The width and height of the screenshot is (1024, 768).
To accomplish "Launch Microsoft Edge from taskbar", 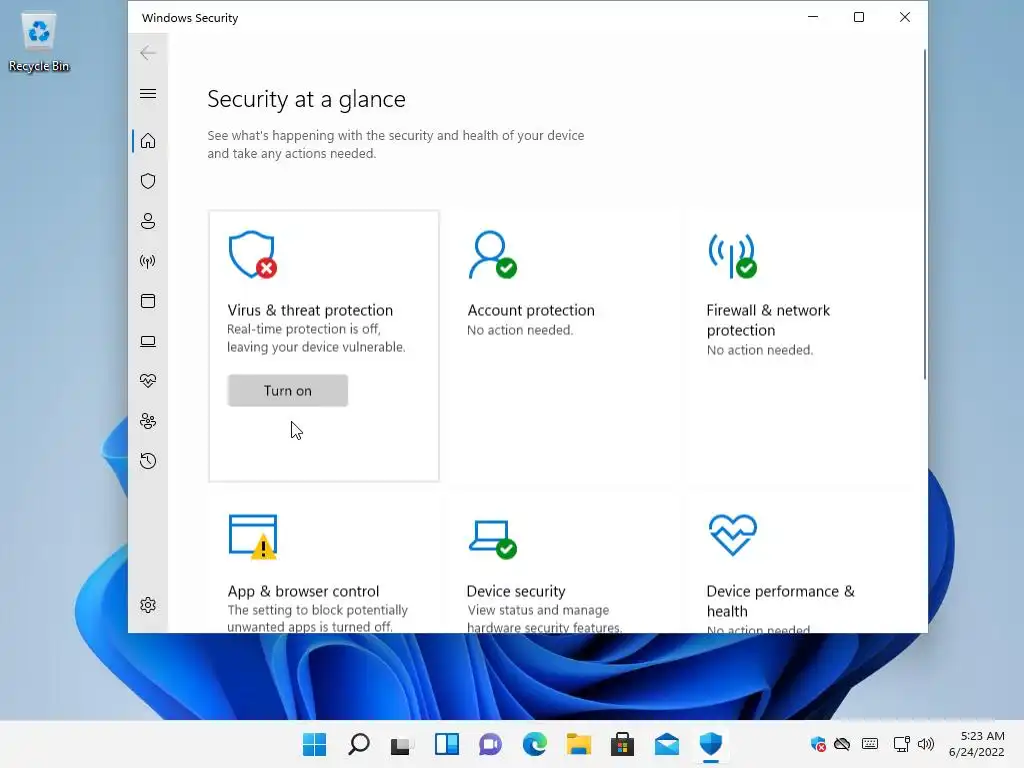I will 535,744.
